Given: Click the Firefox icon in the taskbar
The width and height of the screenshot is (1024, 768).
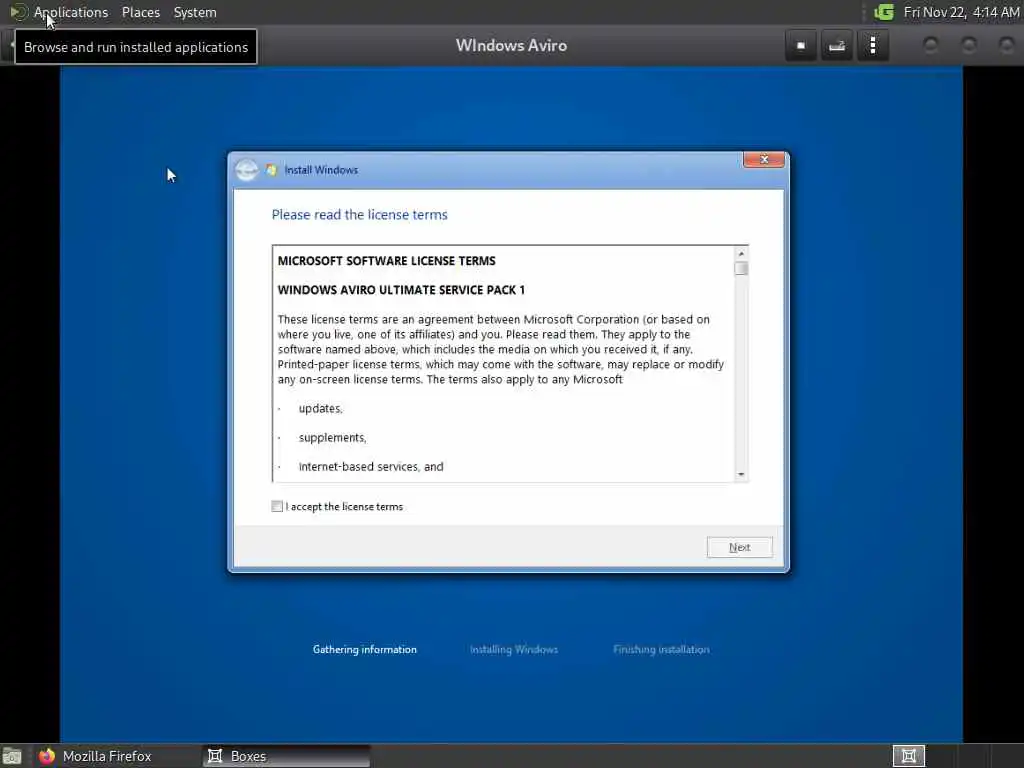Looking at the screenshot, I should tap(47, 756).
